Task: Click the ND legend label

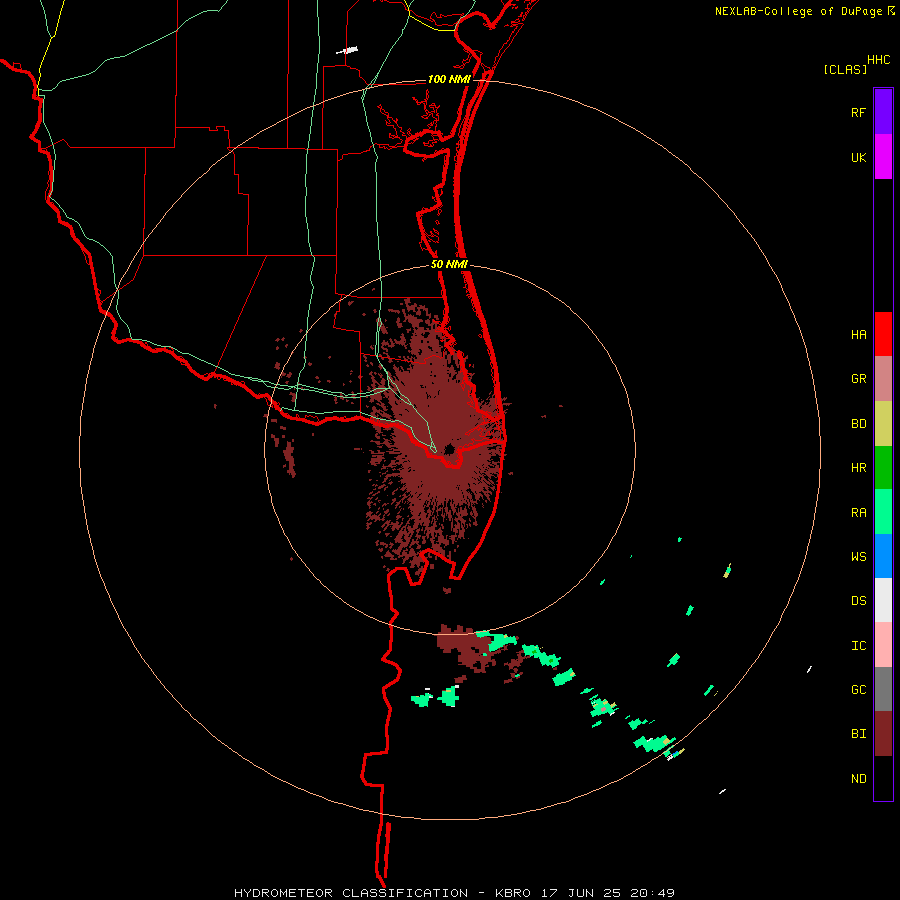Action: coord(859,779)
